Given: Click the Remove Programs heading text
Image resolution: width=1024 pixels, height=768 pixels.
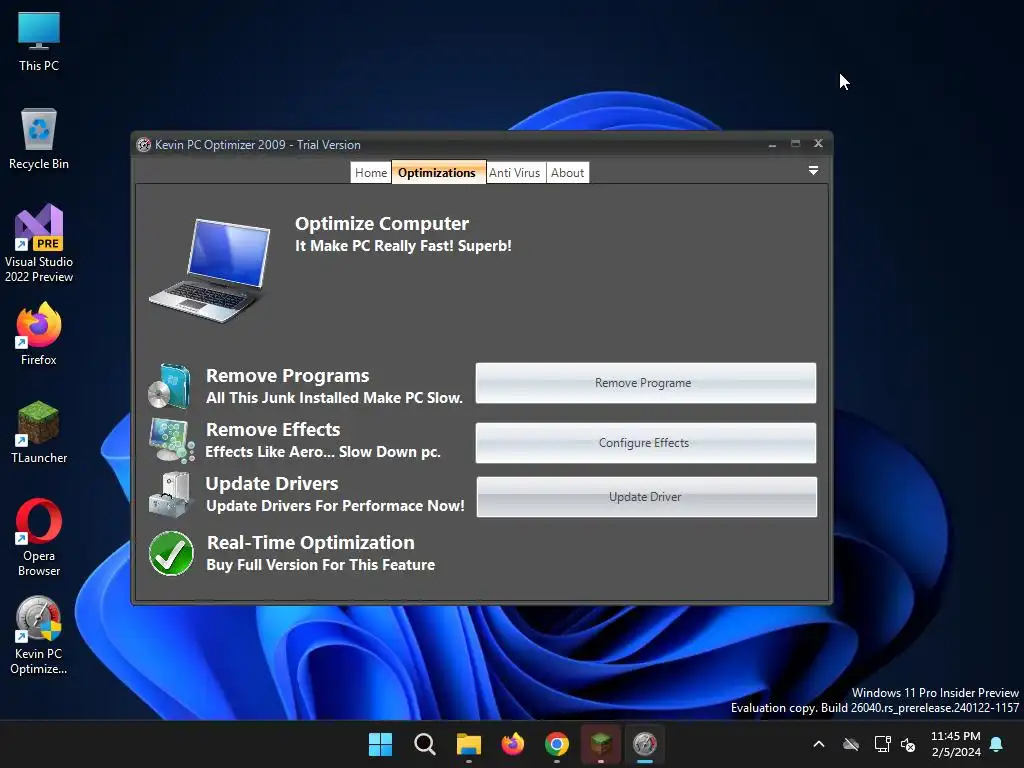Looking at the screenshot, I should click(287, 376).
